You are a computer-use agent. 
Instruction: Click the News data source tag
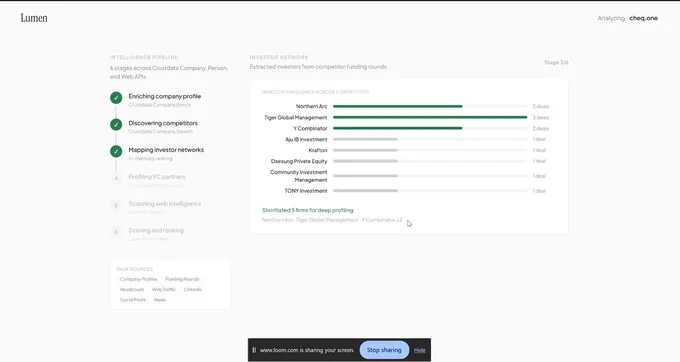coord(160,300)
